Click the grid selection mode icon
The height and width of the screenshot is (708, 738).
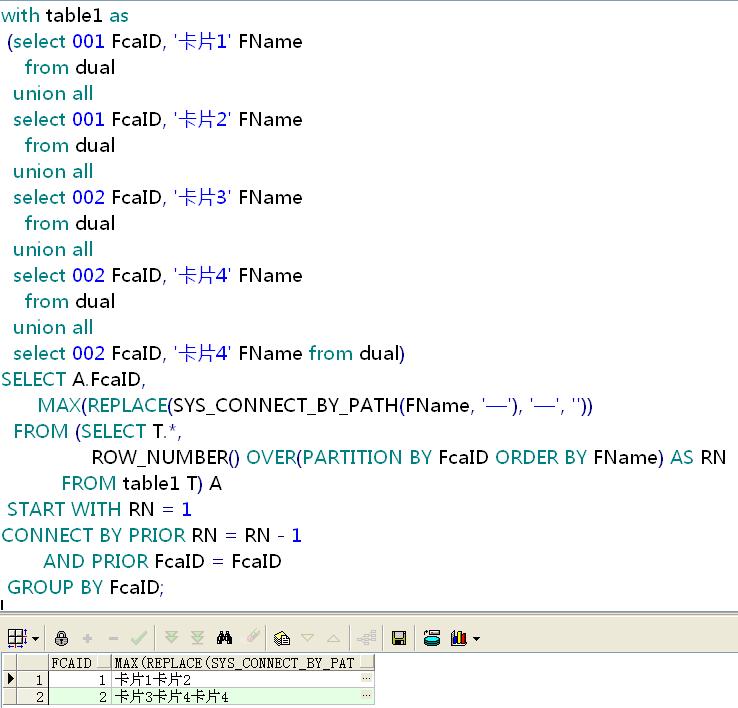point(17,638)
